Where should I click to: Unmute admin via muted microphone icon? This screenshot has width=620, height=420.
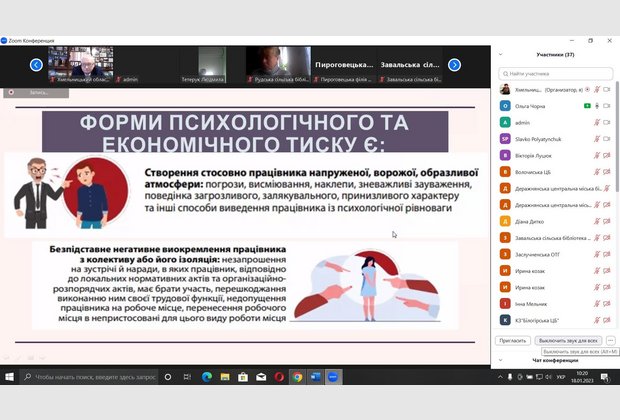[x=597, y=122]
